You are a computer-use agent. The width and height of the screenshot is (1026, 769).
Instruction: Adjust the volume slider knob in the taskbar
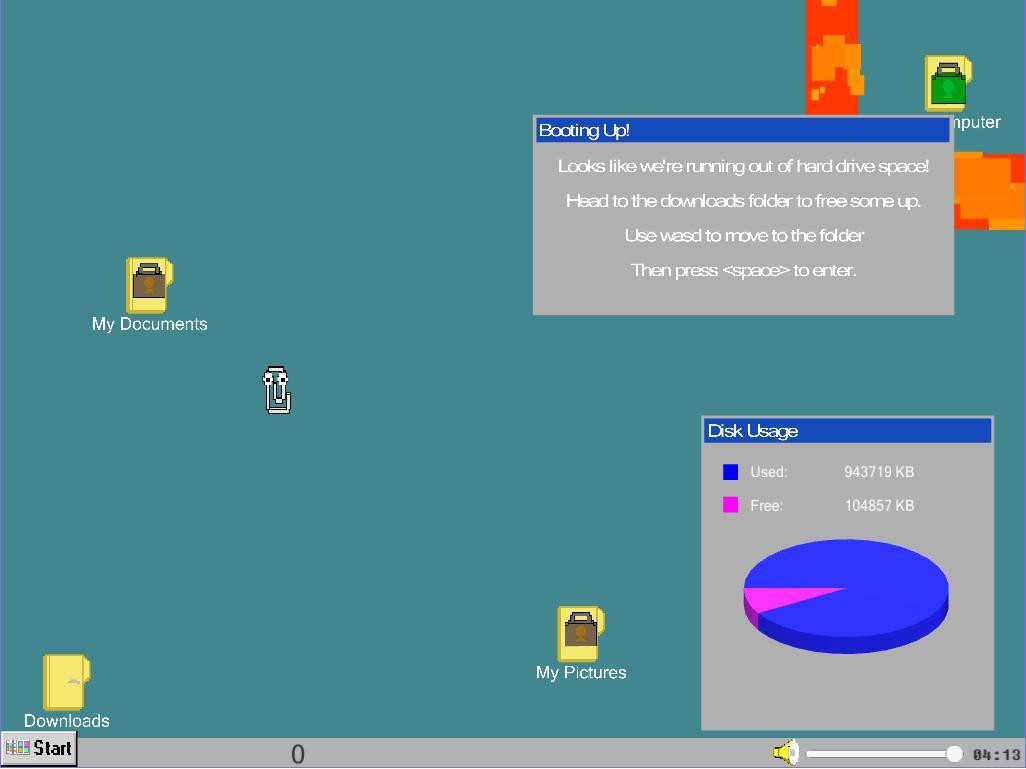tap(954, 754)
